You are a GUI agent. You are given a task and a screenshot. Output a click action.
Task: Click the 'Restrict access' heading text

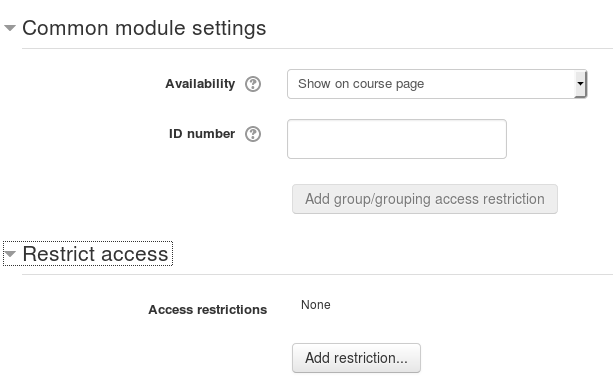[95, 254]
